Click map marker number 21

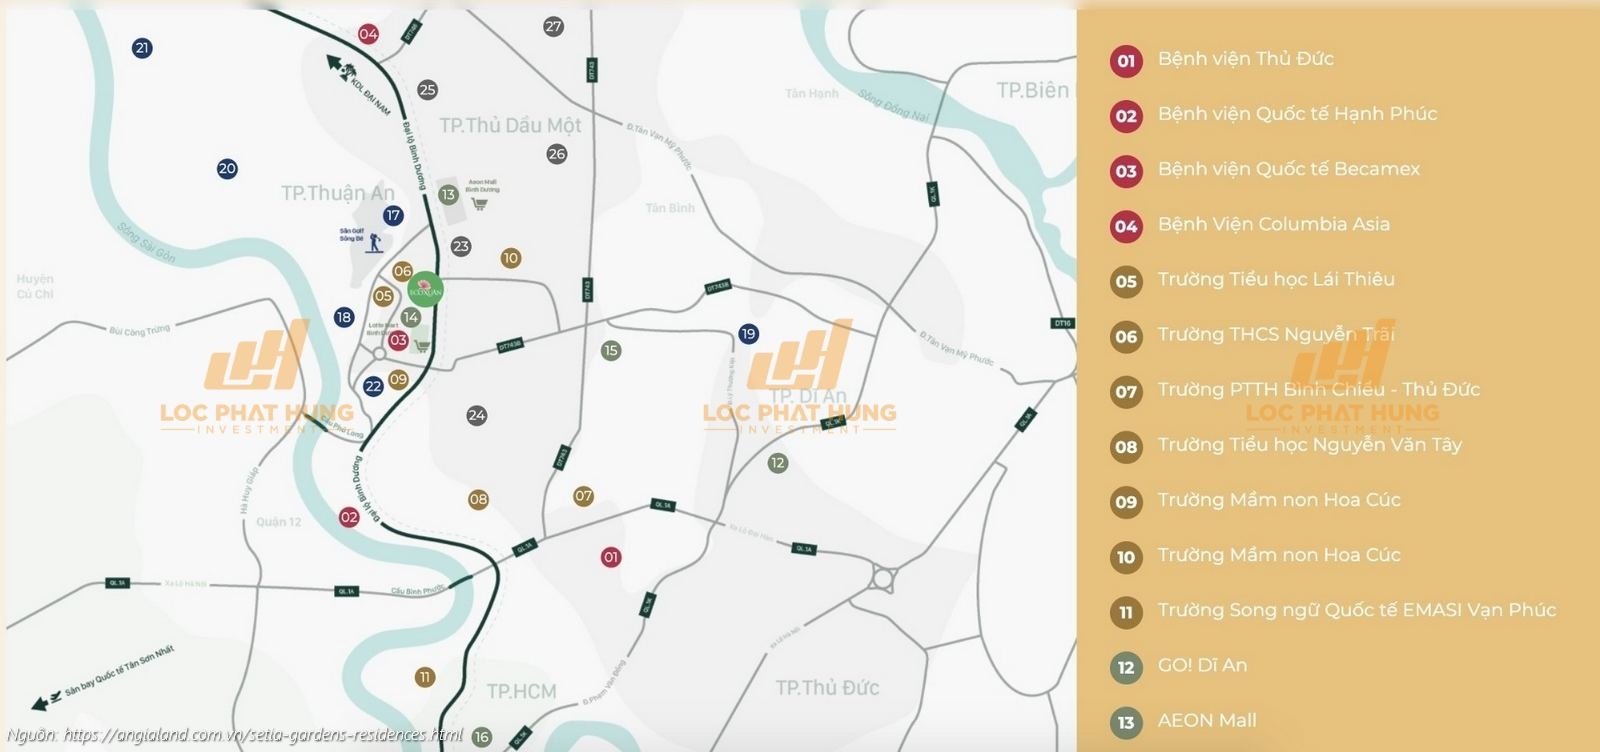[142, 48]
